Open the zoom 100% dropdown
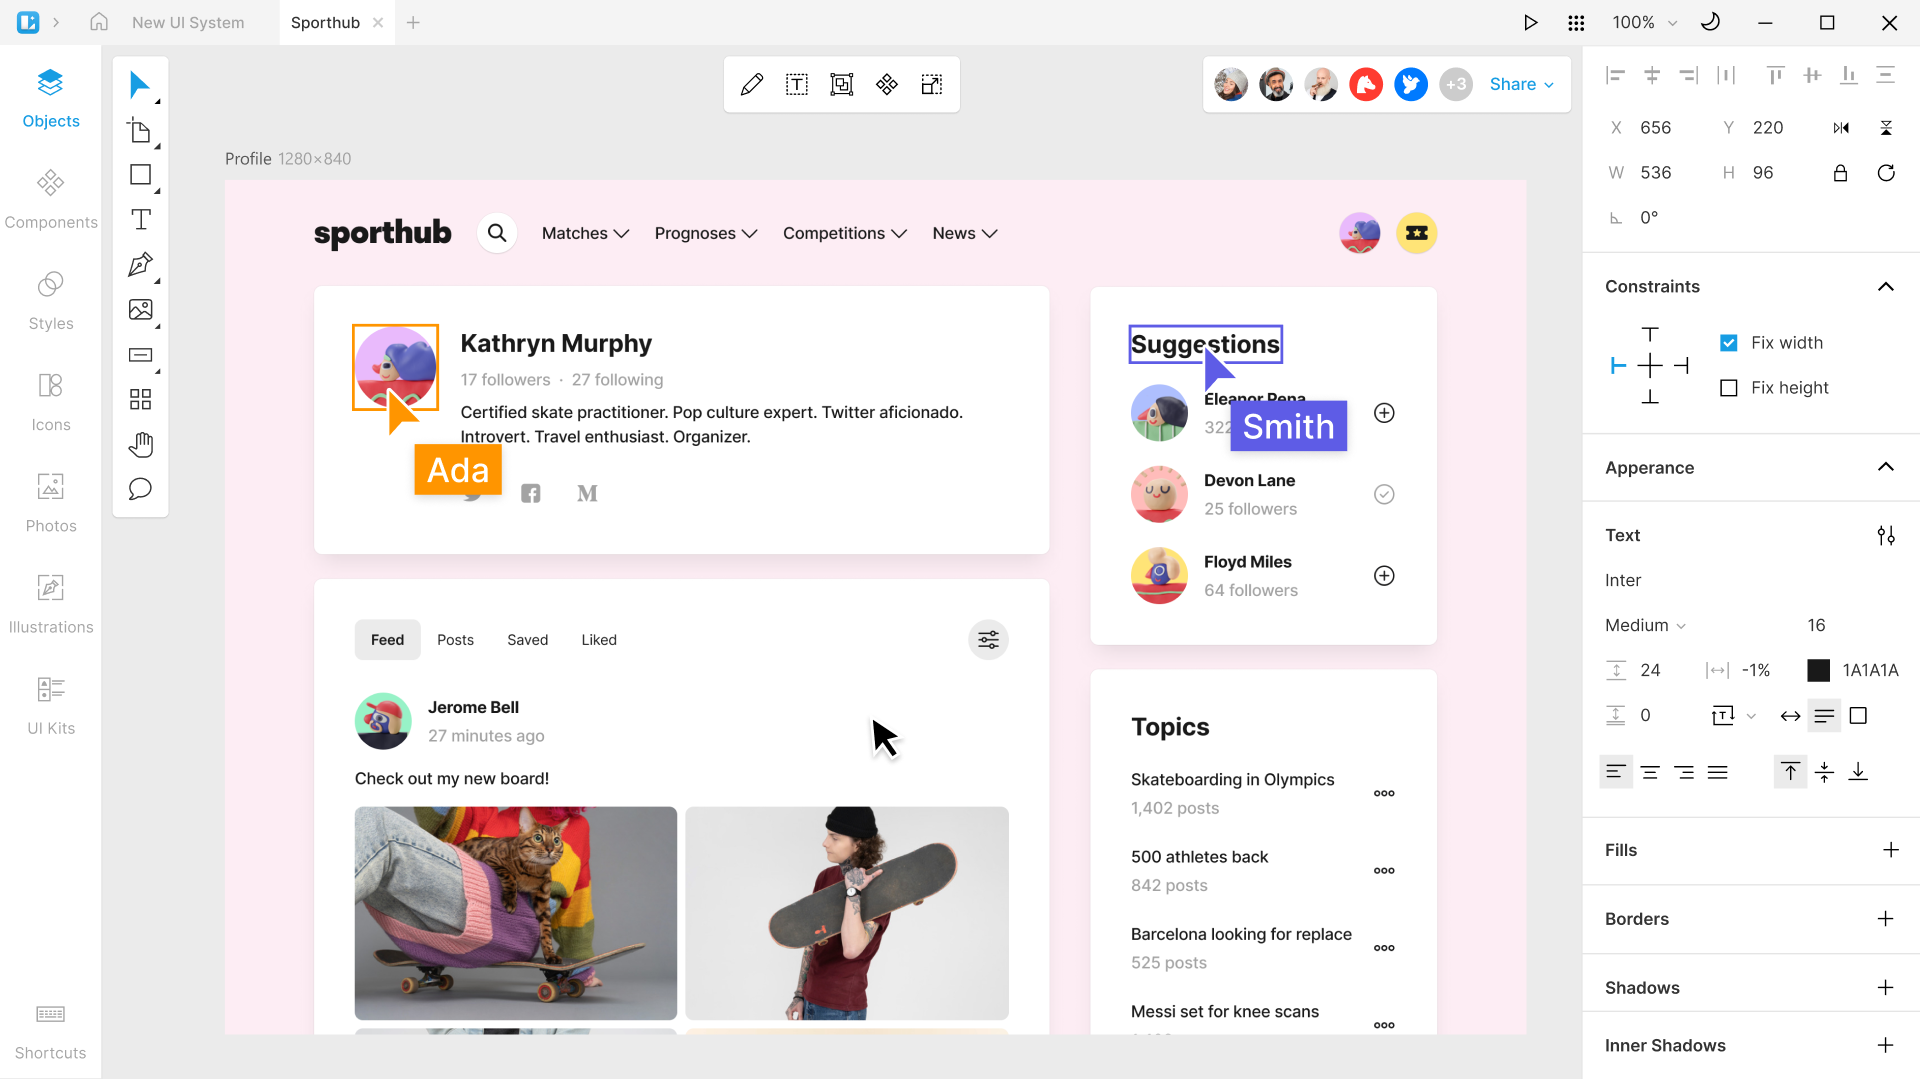The height and width of the screenshot is (1079, 1920). pos(1645,23)
